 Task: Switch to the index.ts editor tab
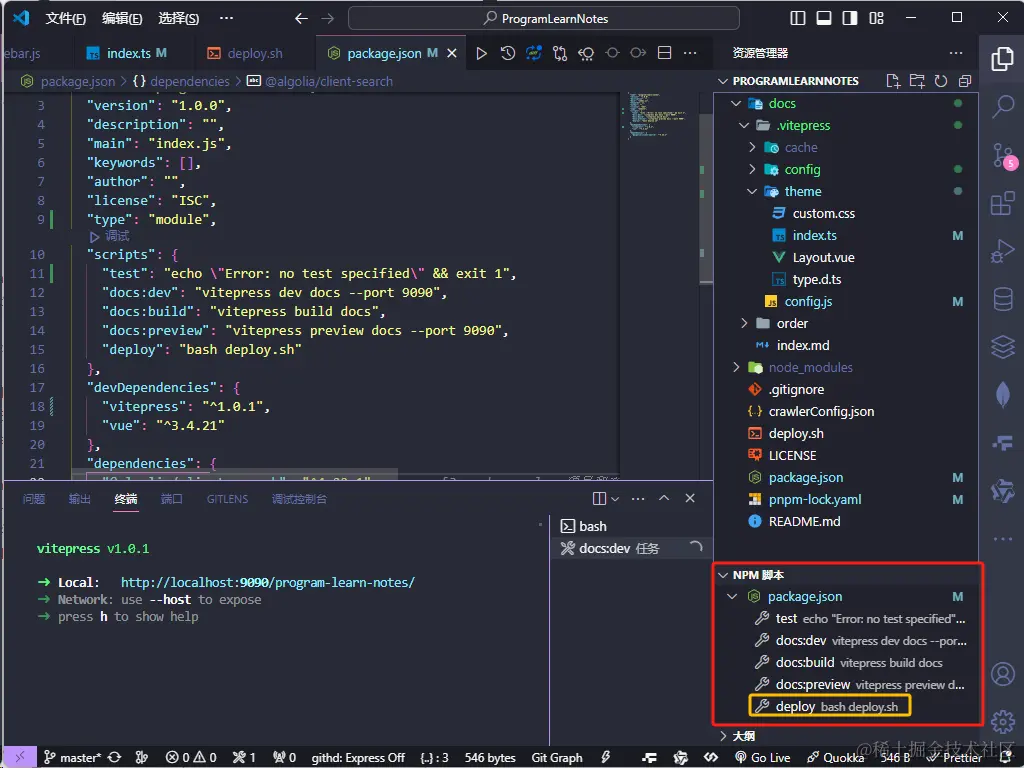pyautogui.click(x=127, y=54)
